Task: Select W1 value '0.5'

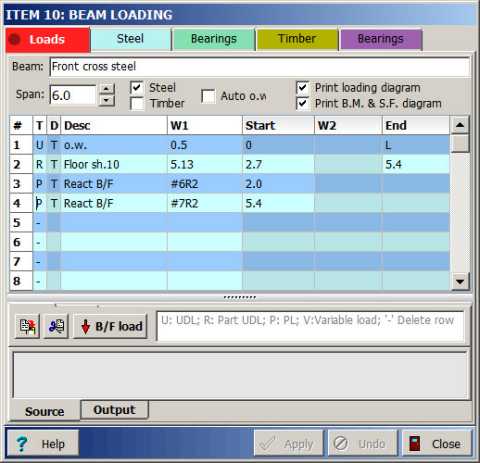Action: coord(205,145)
